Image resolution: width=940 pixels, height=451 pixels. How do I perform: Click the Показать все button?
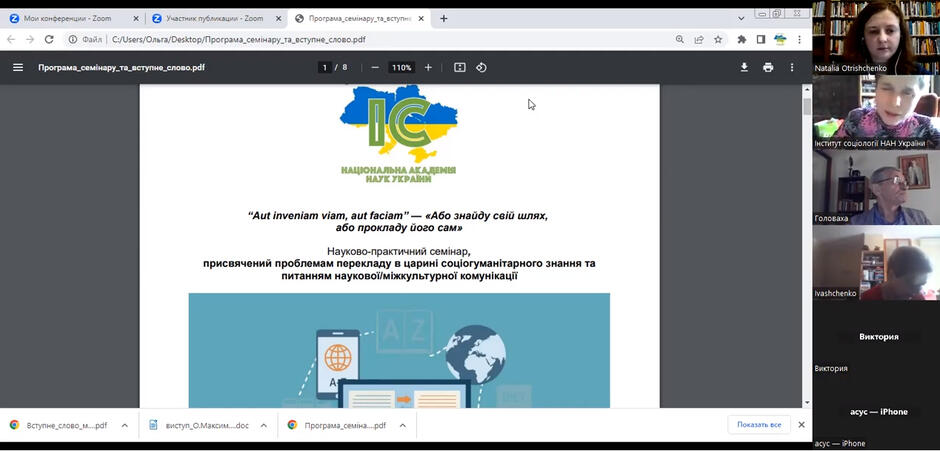click(x=759, y=425)
